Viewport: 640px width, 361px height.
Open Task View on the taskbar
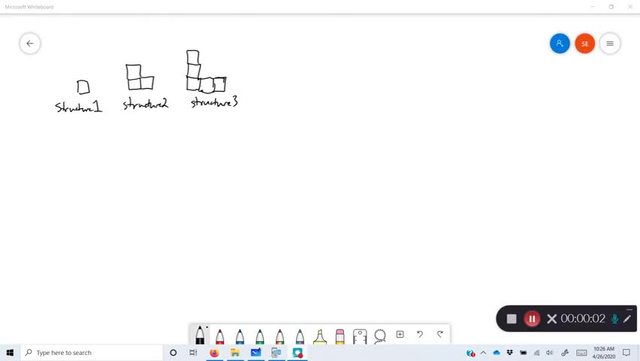click(193, 352)
